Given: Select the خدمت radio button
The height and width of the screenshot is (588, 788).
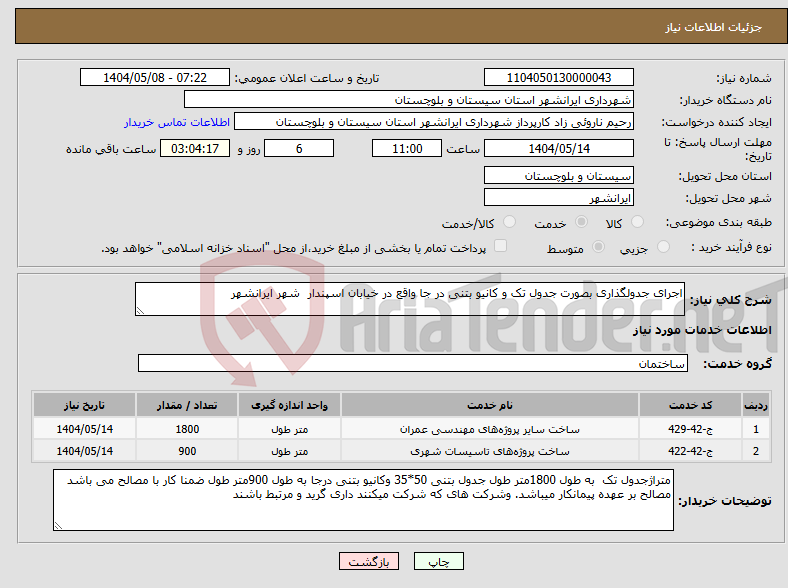Looking at the screenshot, I should [x=581, y=222].
